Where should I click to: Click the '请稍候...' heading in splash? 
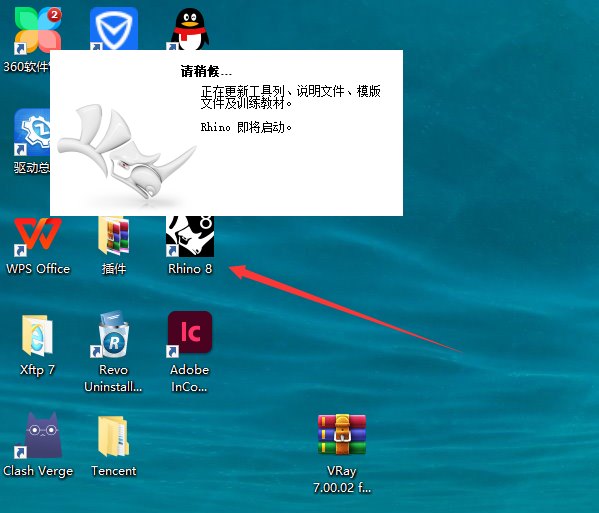coord(206,71)
